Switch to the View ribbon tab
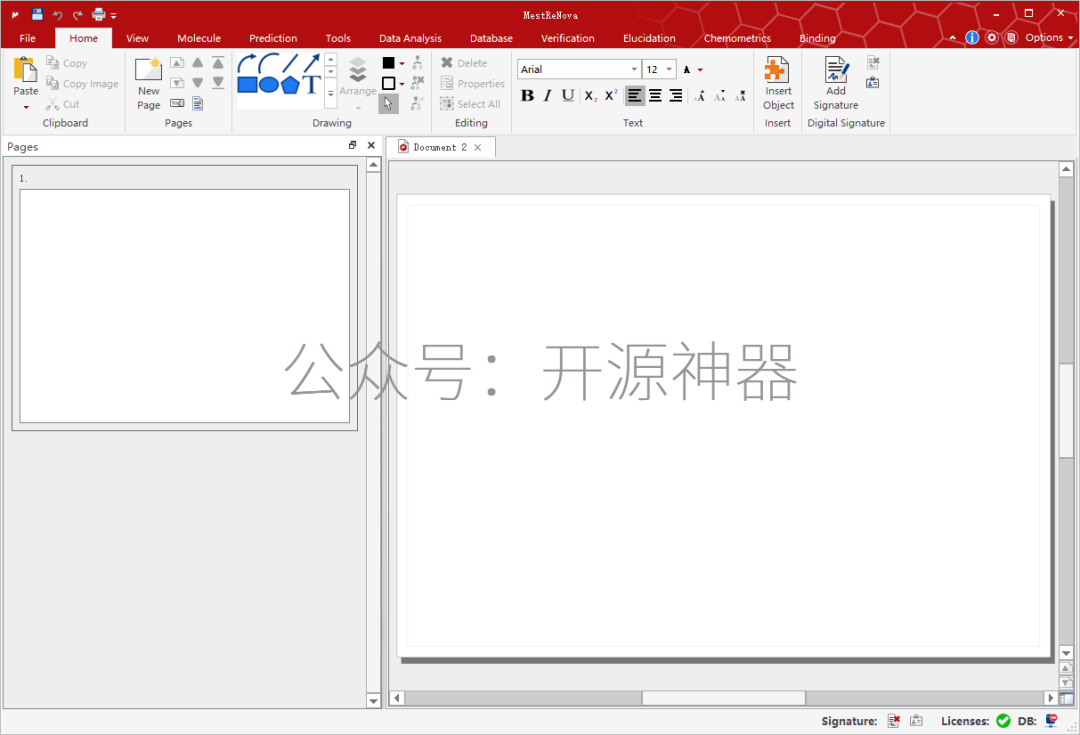The image size is (1080, 735). click(137, 38)
